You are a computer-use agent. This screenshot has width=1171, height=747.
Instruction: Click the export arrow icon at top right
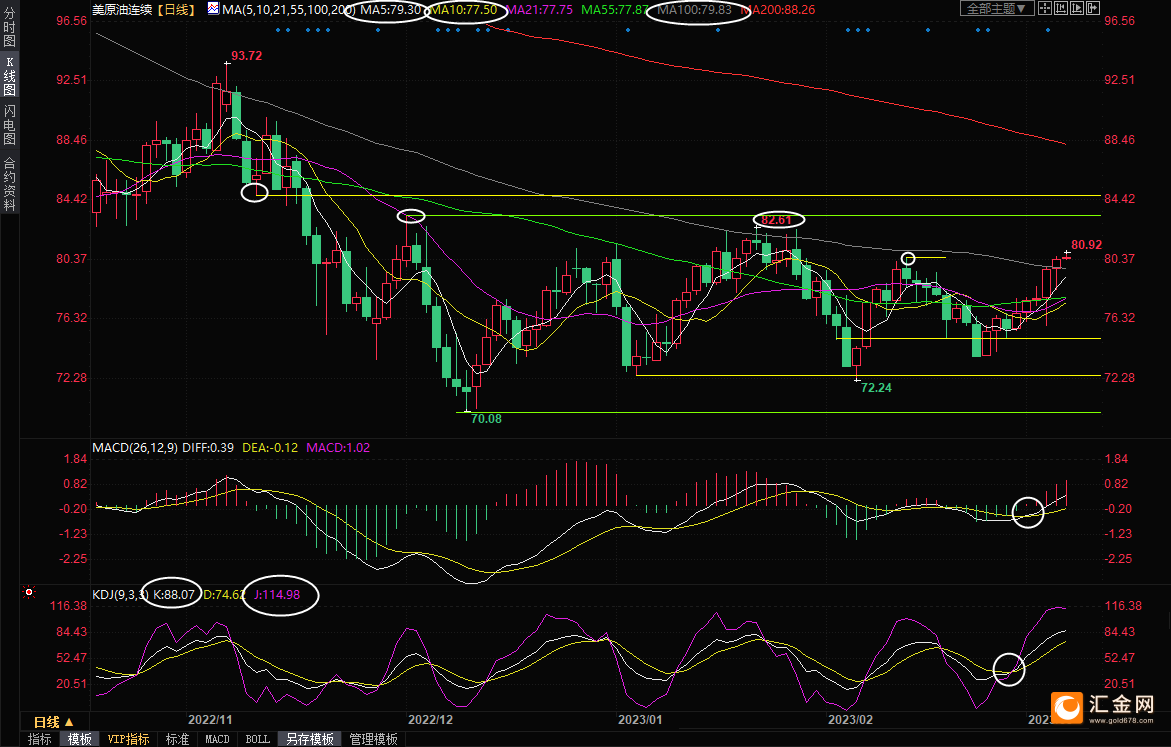(x=1093, y=8)
